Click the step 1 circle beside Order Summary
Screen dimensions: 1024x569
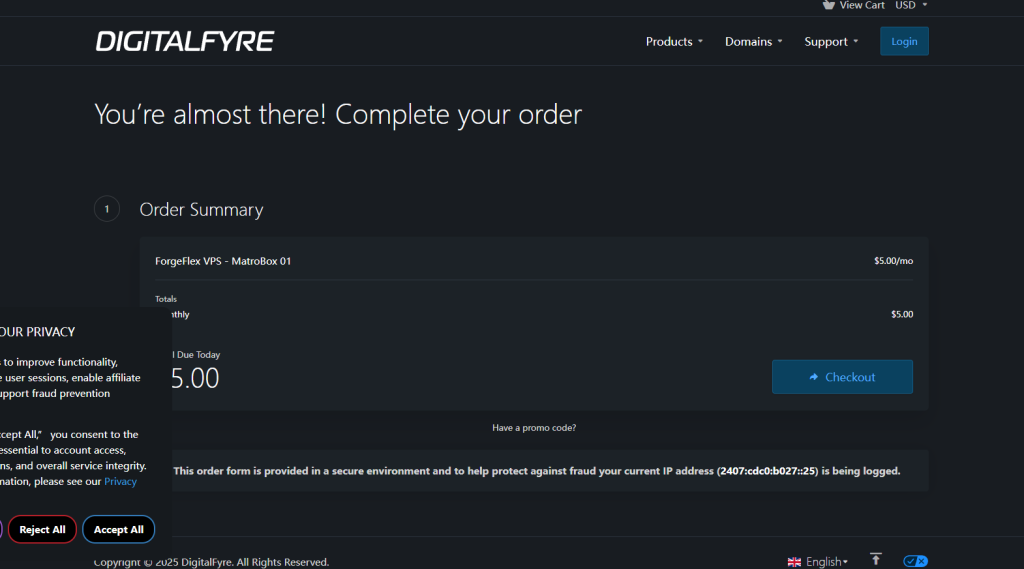(106, 210)
